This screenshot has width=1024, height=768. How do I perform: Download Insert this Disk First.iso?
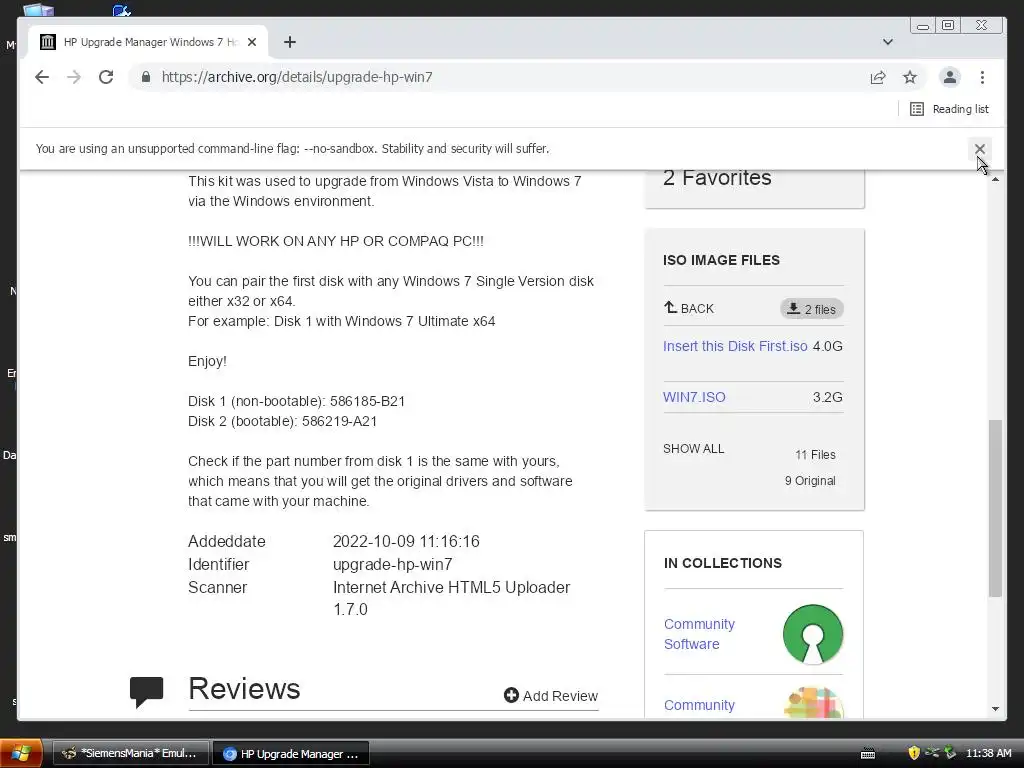pos(735,346)
